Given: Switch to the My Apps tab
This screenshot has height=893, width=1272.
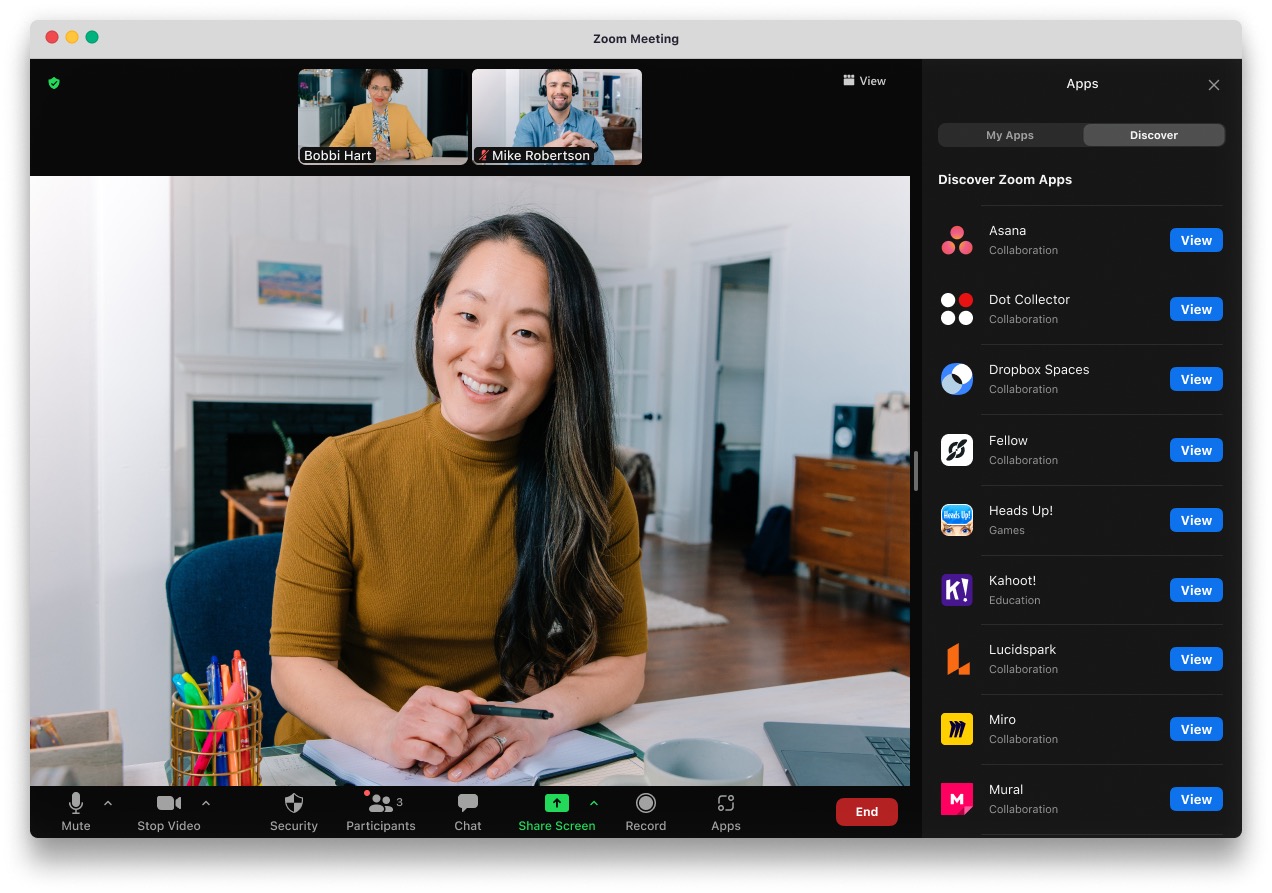Looking at the screenshot, I should [1010, 135].
